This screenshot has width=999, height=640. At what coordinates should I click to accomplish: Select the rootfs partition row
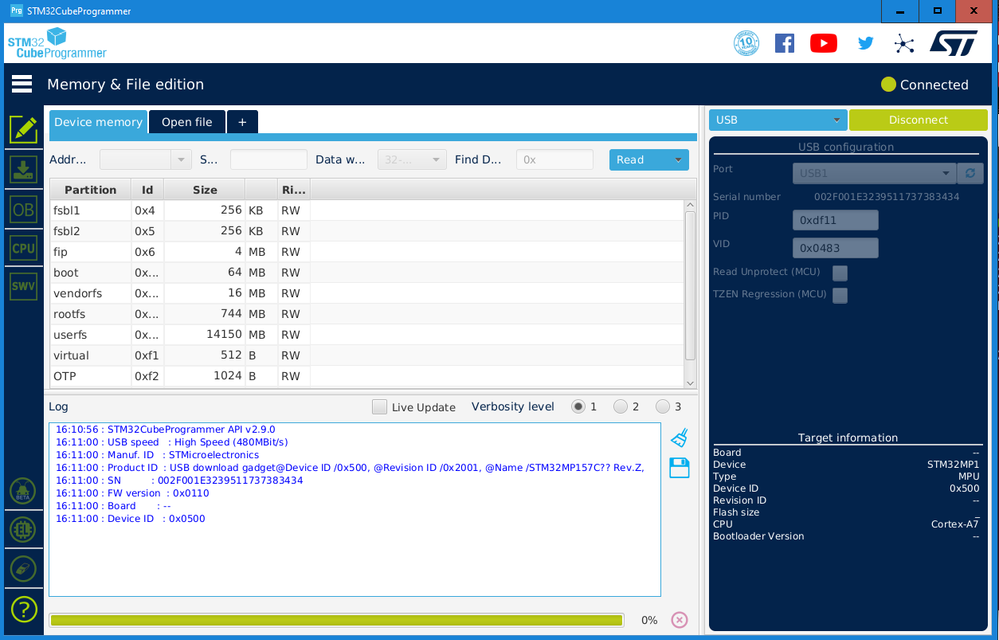coord(367,314)
